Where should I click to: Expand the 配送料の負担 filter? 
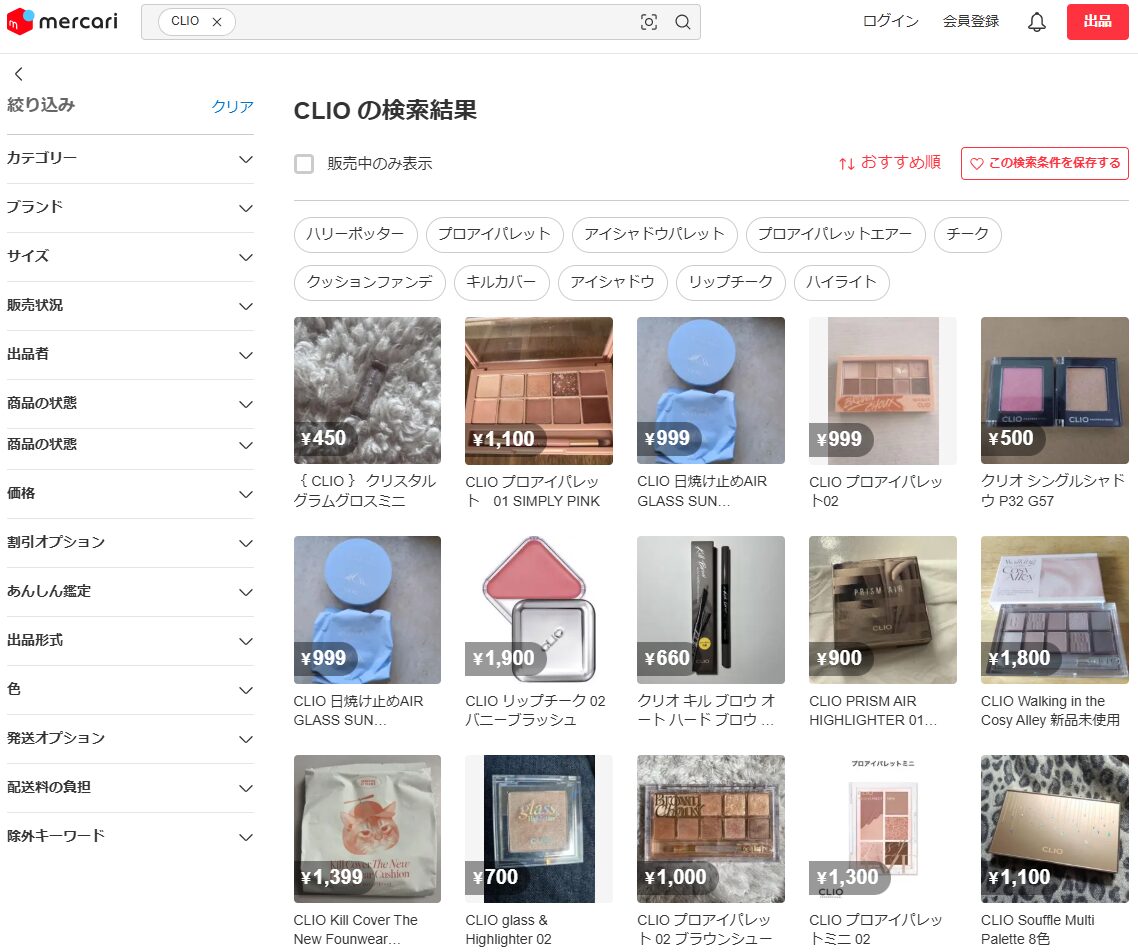(x=130, y=787)
